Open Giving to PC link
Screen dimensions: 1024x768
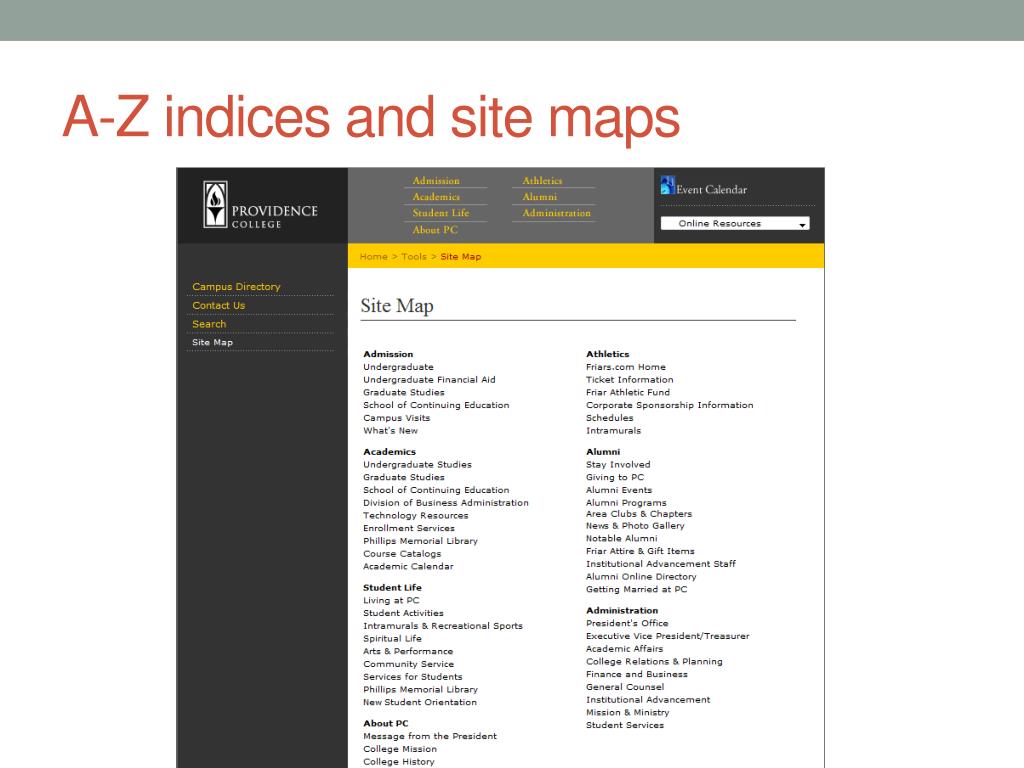coord(615,477)
